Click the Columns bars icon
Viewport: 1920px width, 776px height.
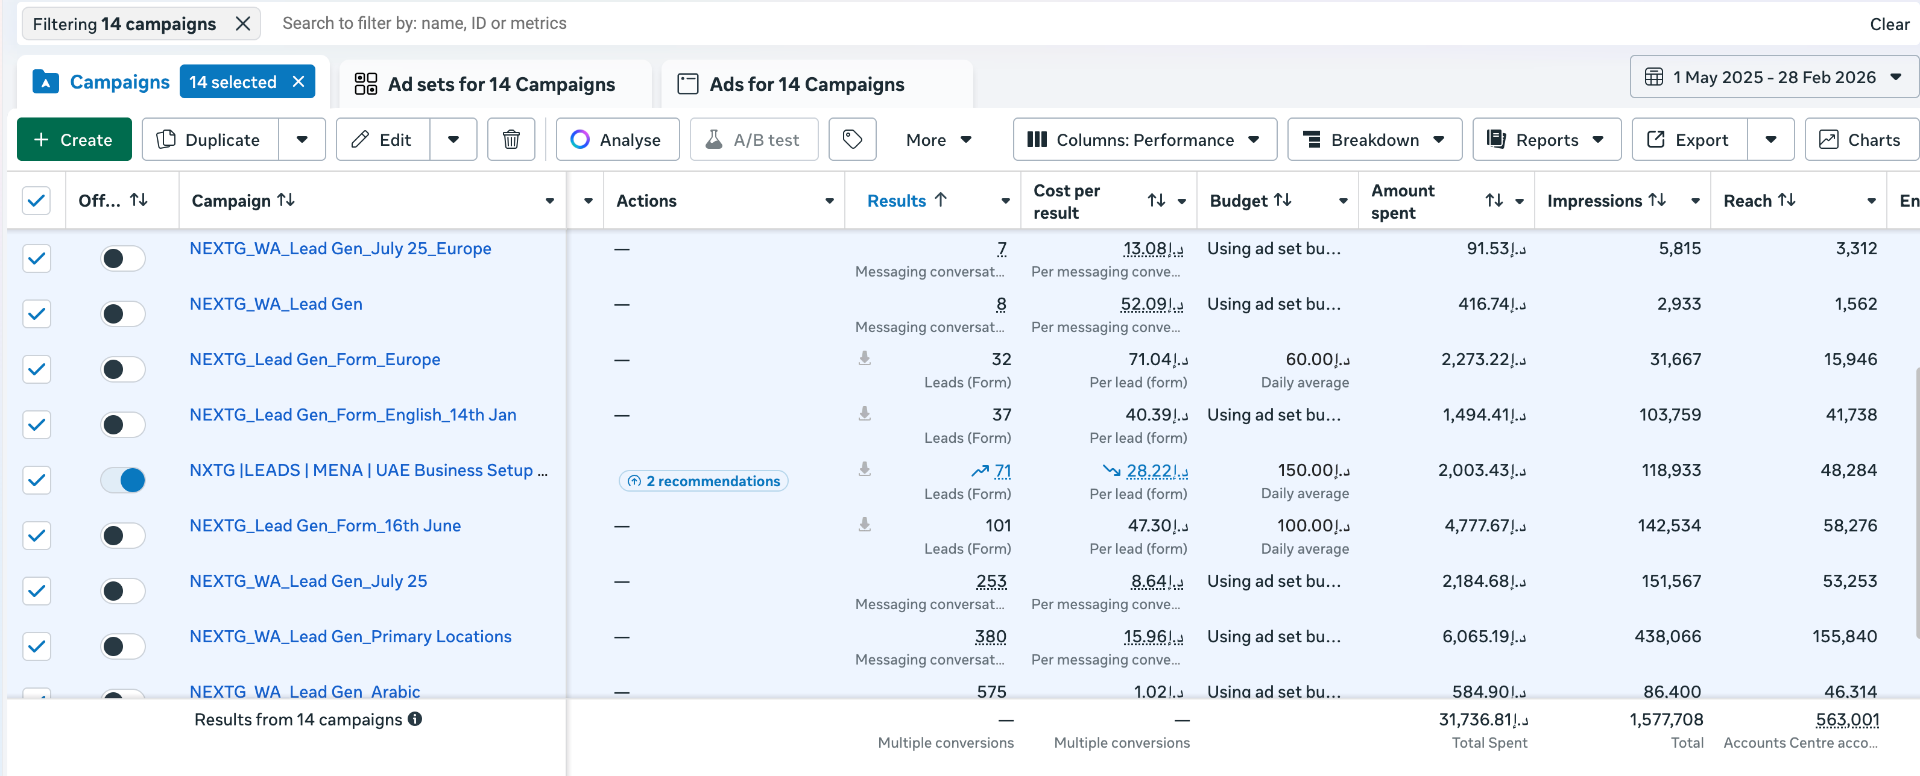(1038, 140)
